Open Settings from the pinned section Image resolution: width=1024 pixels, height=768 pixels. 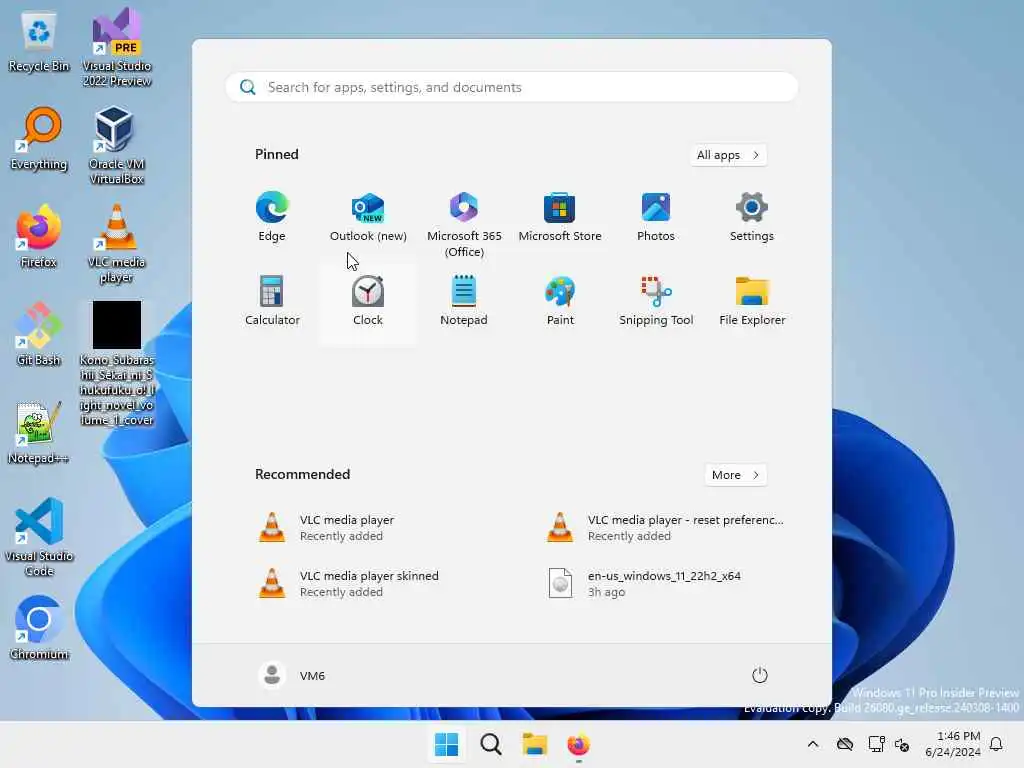tap(752, 217)
